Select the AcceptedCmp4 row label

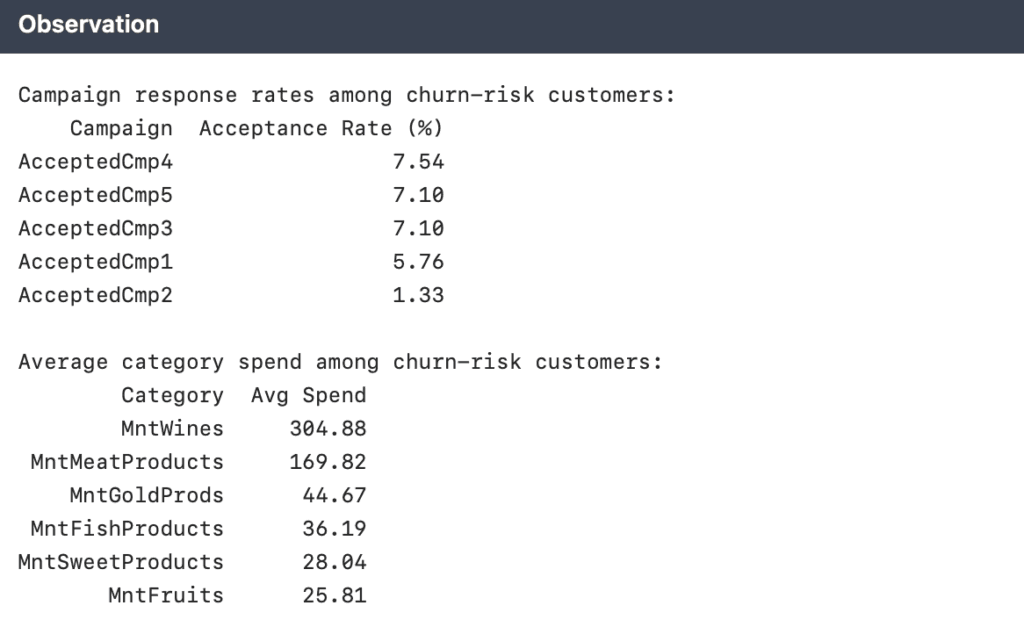[x=95, y=161]
